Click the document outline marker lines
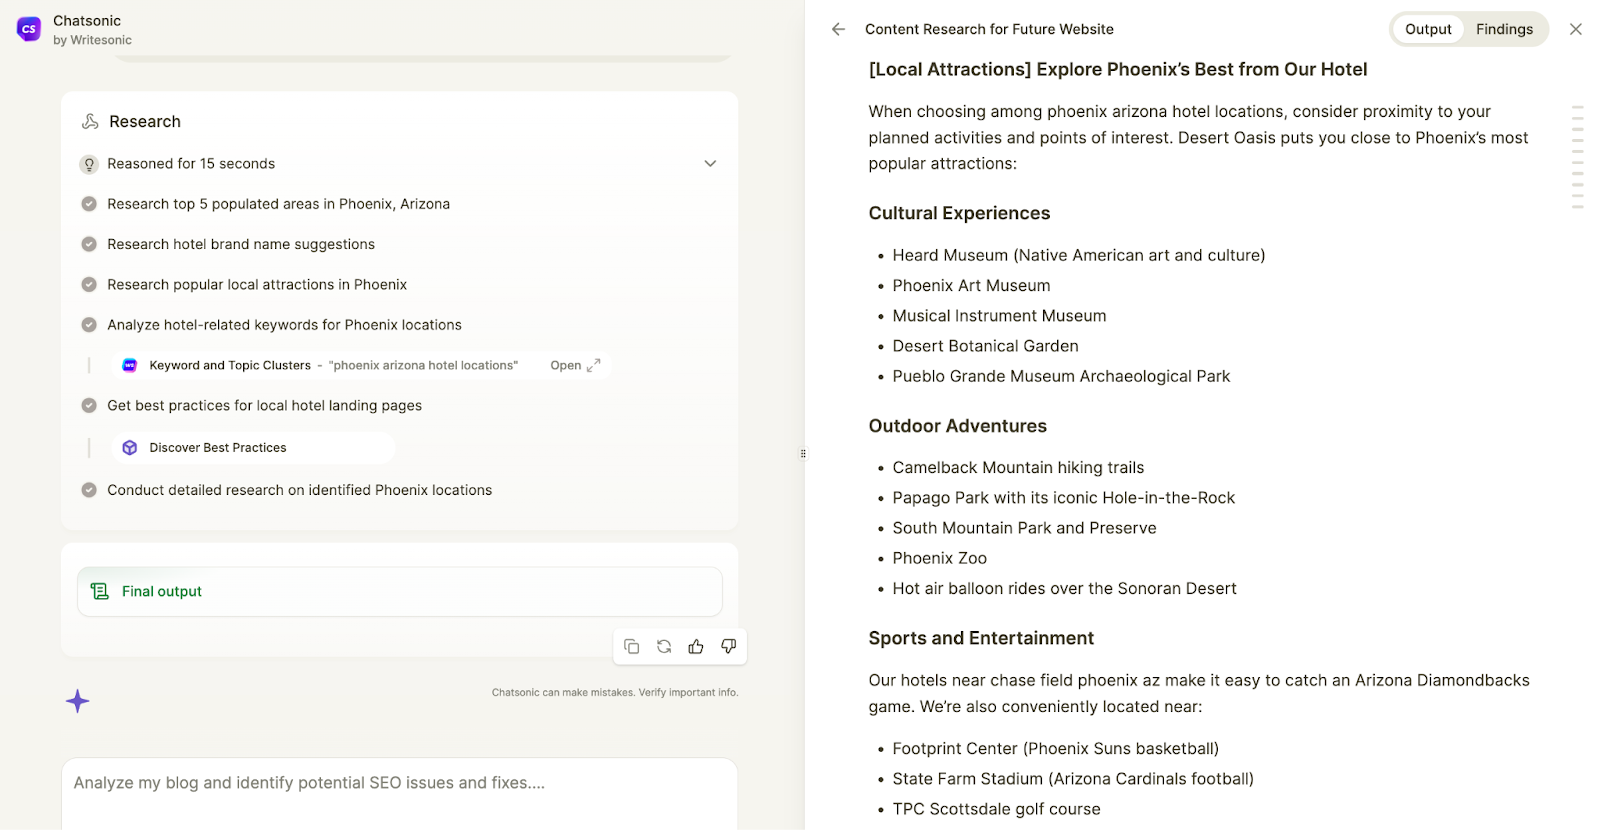The height and width of the screenshot is (830, 1600). [1577, 157]
